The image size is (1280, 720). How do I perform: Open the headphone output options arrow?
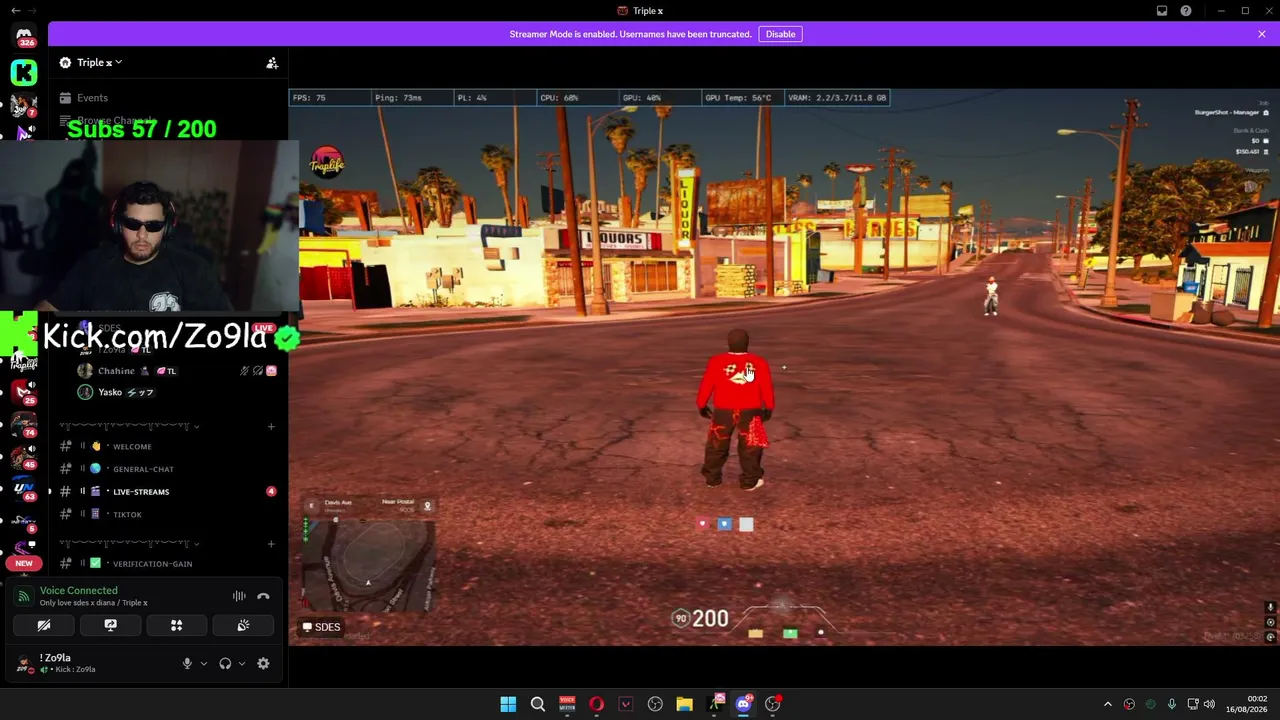pos(242,664)
